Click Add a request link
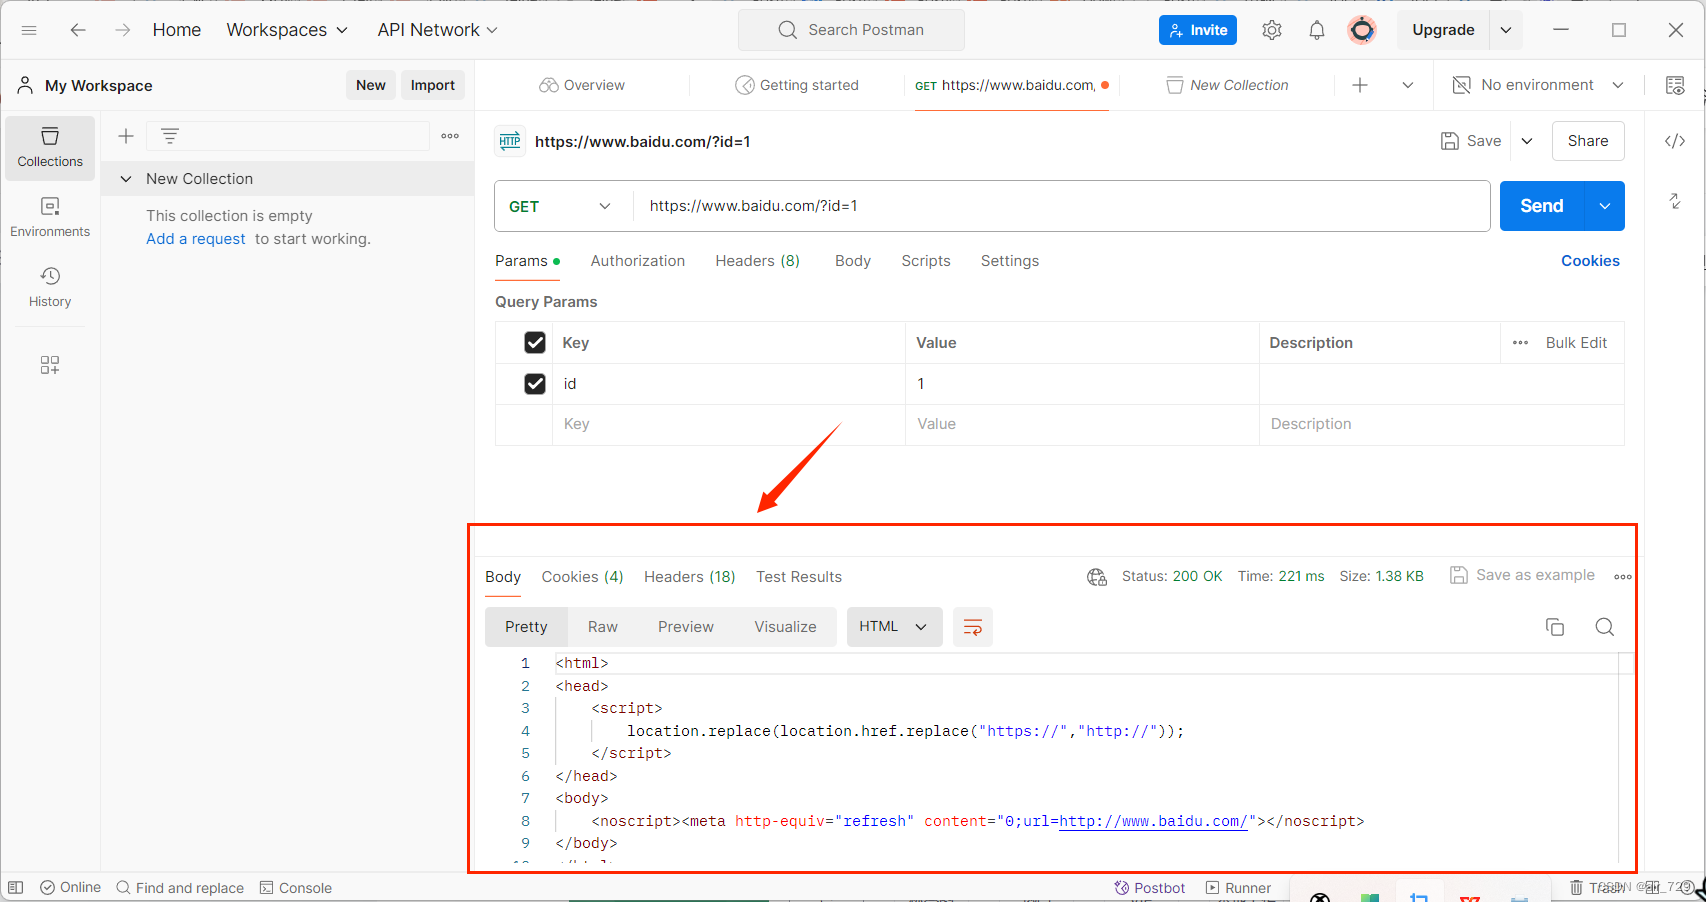The image size is (1706, 902). click(x=196, y=239)
